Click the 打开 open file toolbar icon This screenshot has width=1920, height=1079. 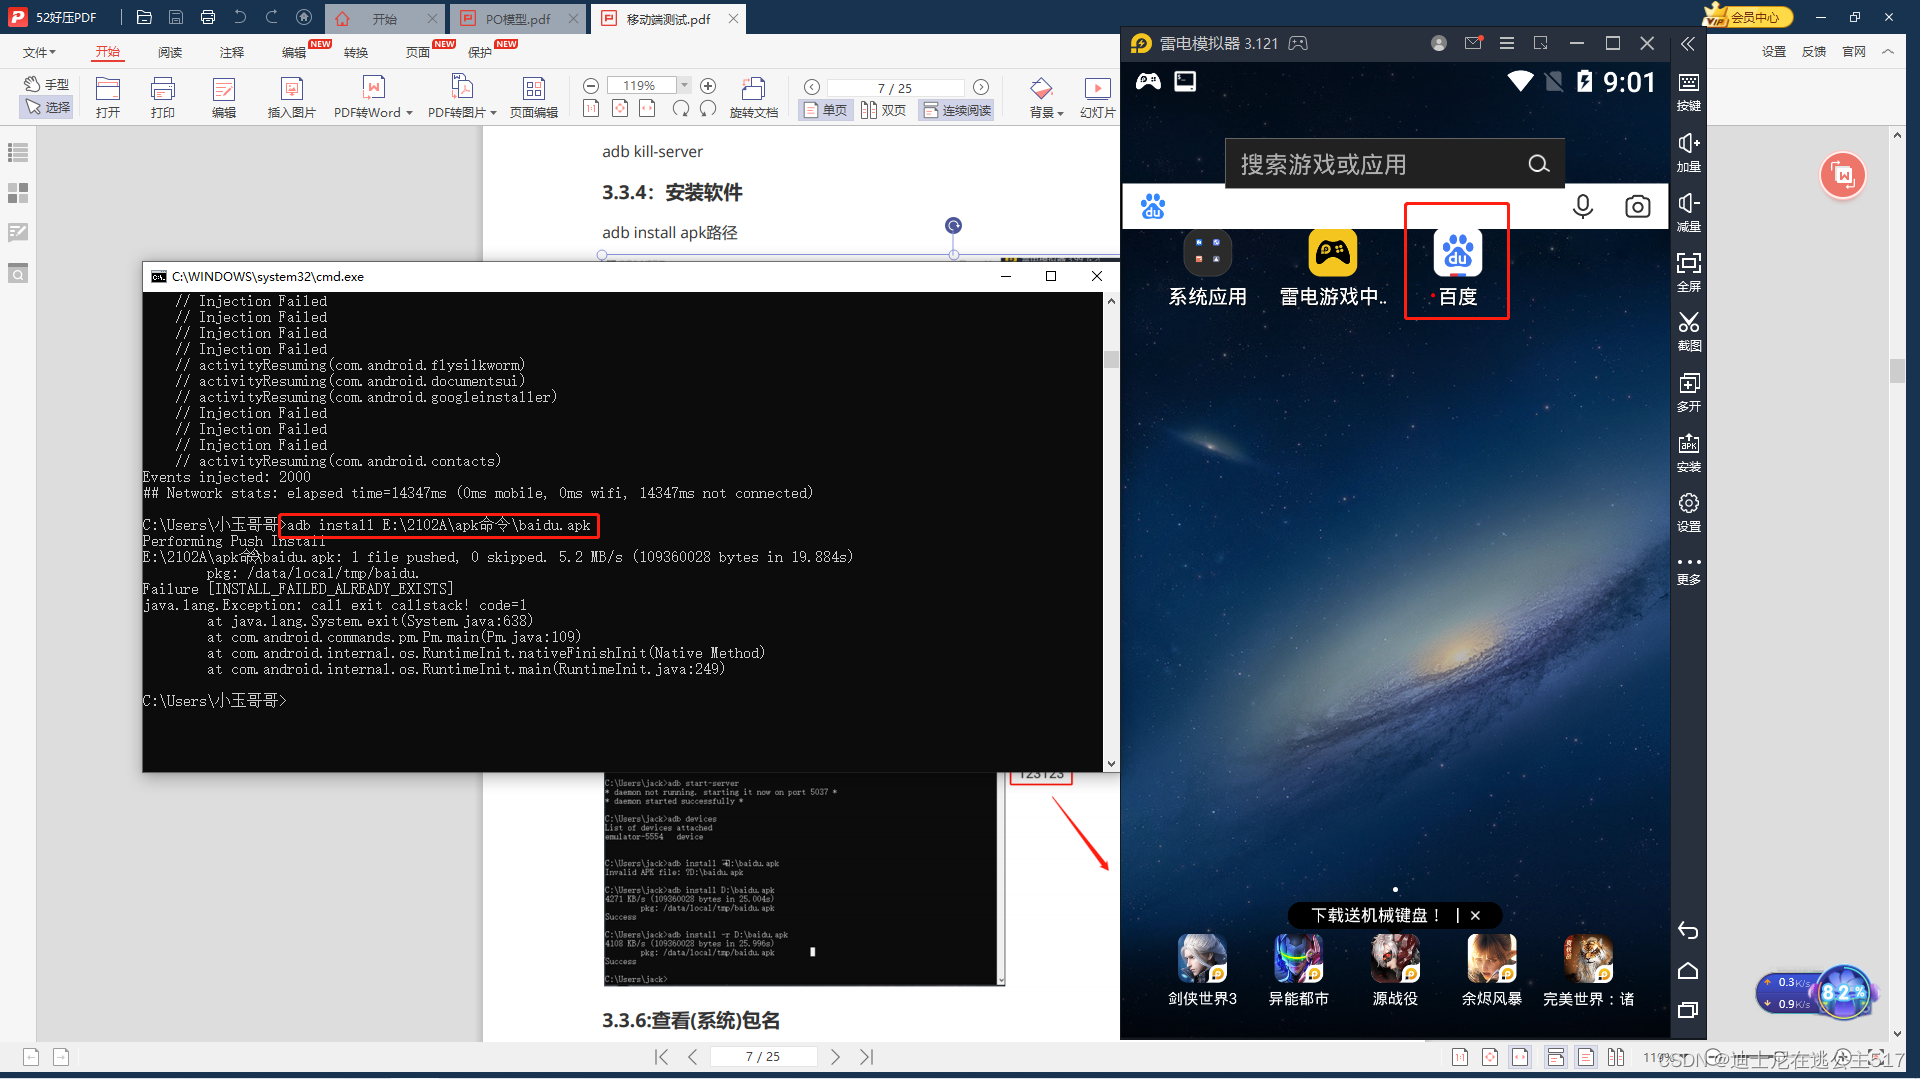pyautogui.click(x=108, y=97)
